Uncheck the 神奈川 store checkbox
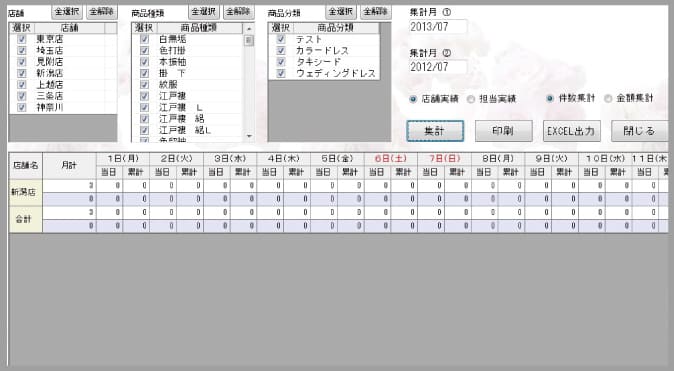The width and height of the screenshot is (674, 371). click(21, 107)
